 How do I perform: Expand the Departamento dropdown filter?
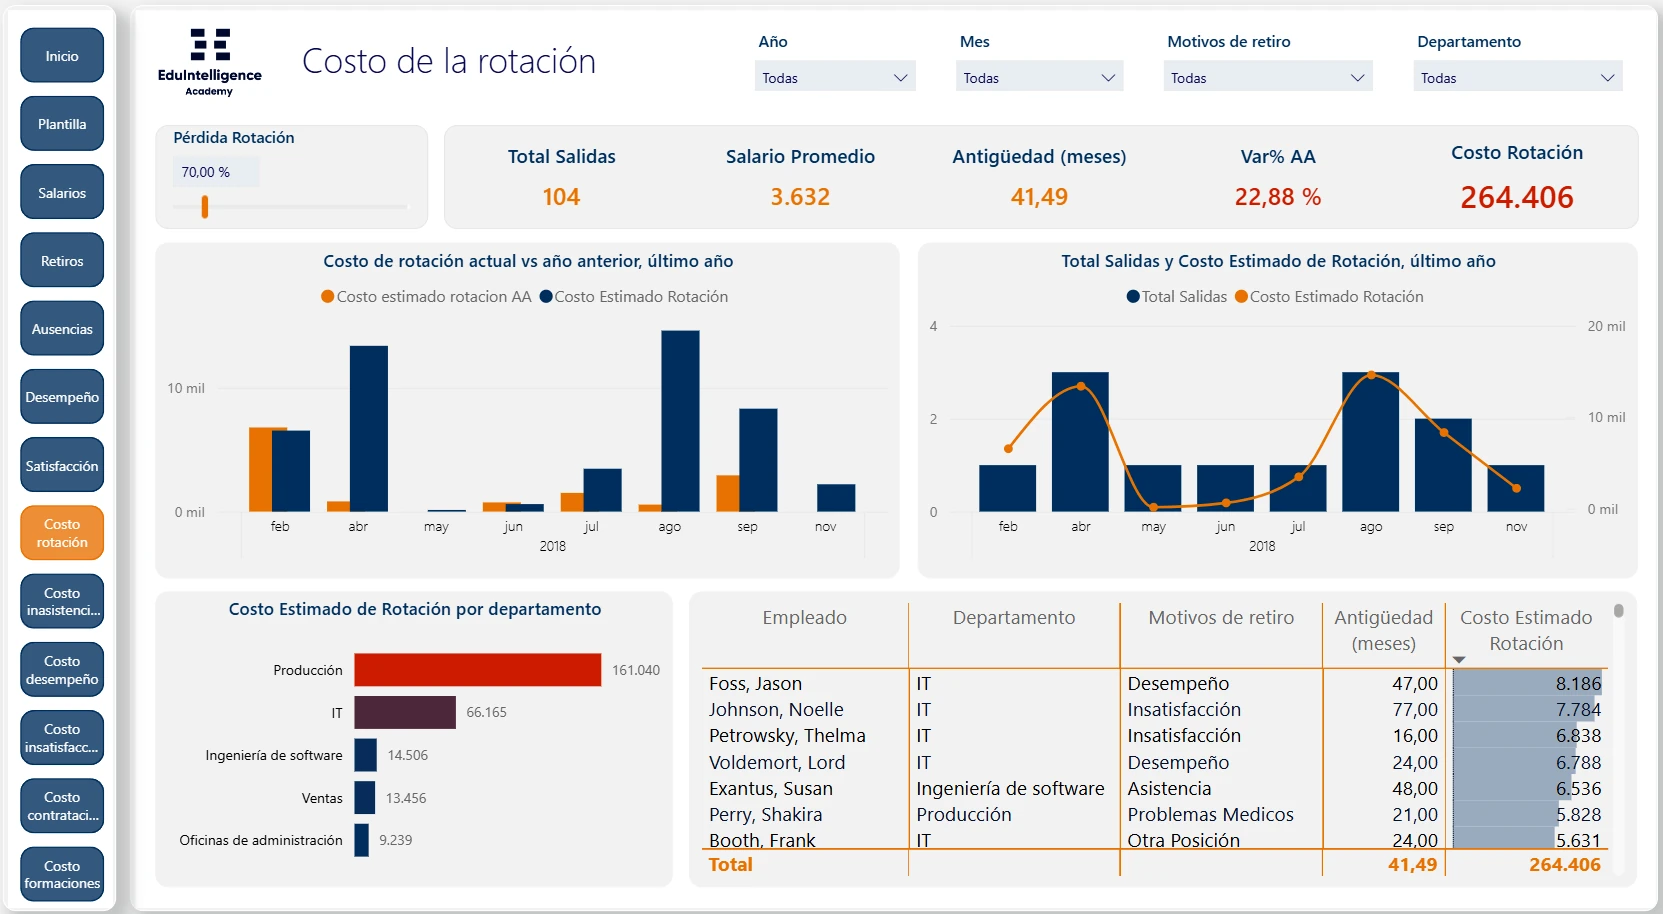click(x=1517, y=77)
